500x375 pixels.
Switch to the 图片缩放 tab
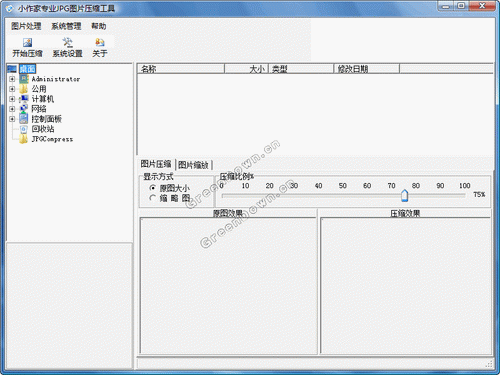coord(193,165)
